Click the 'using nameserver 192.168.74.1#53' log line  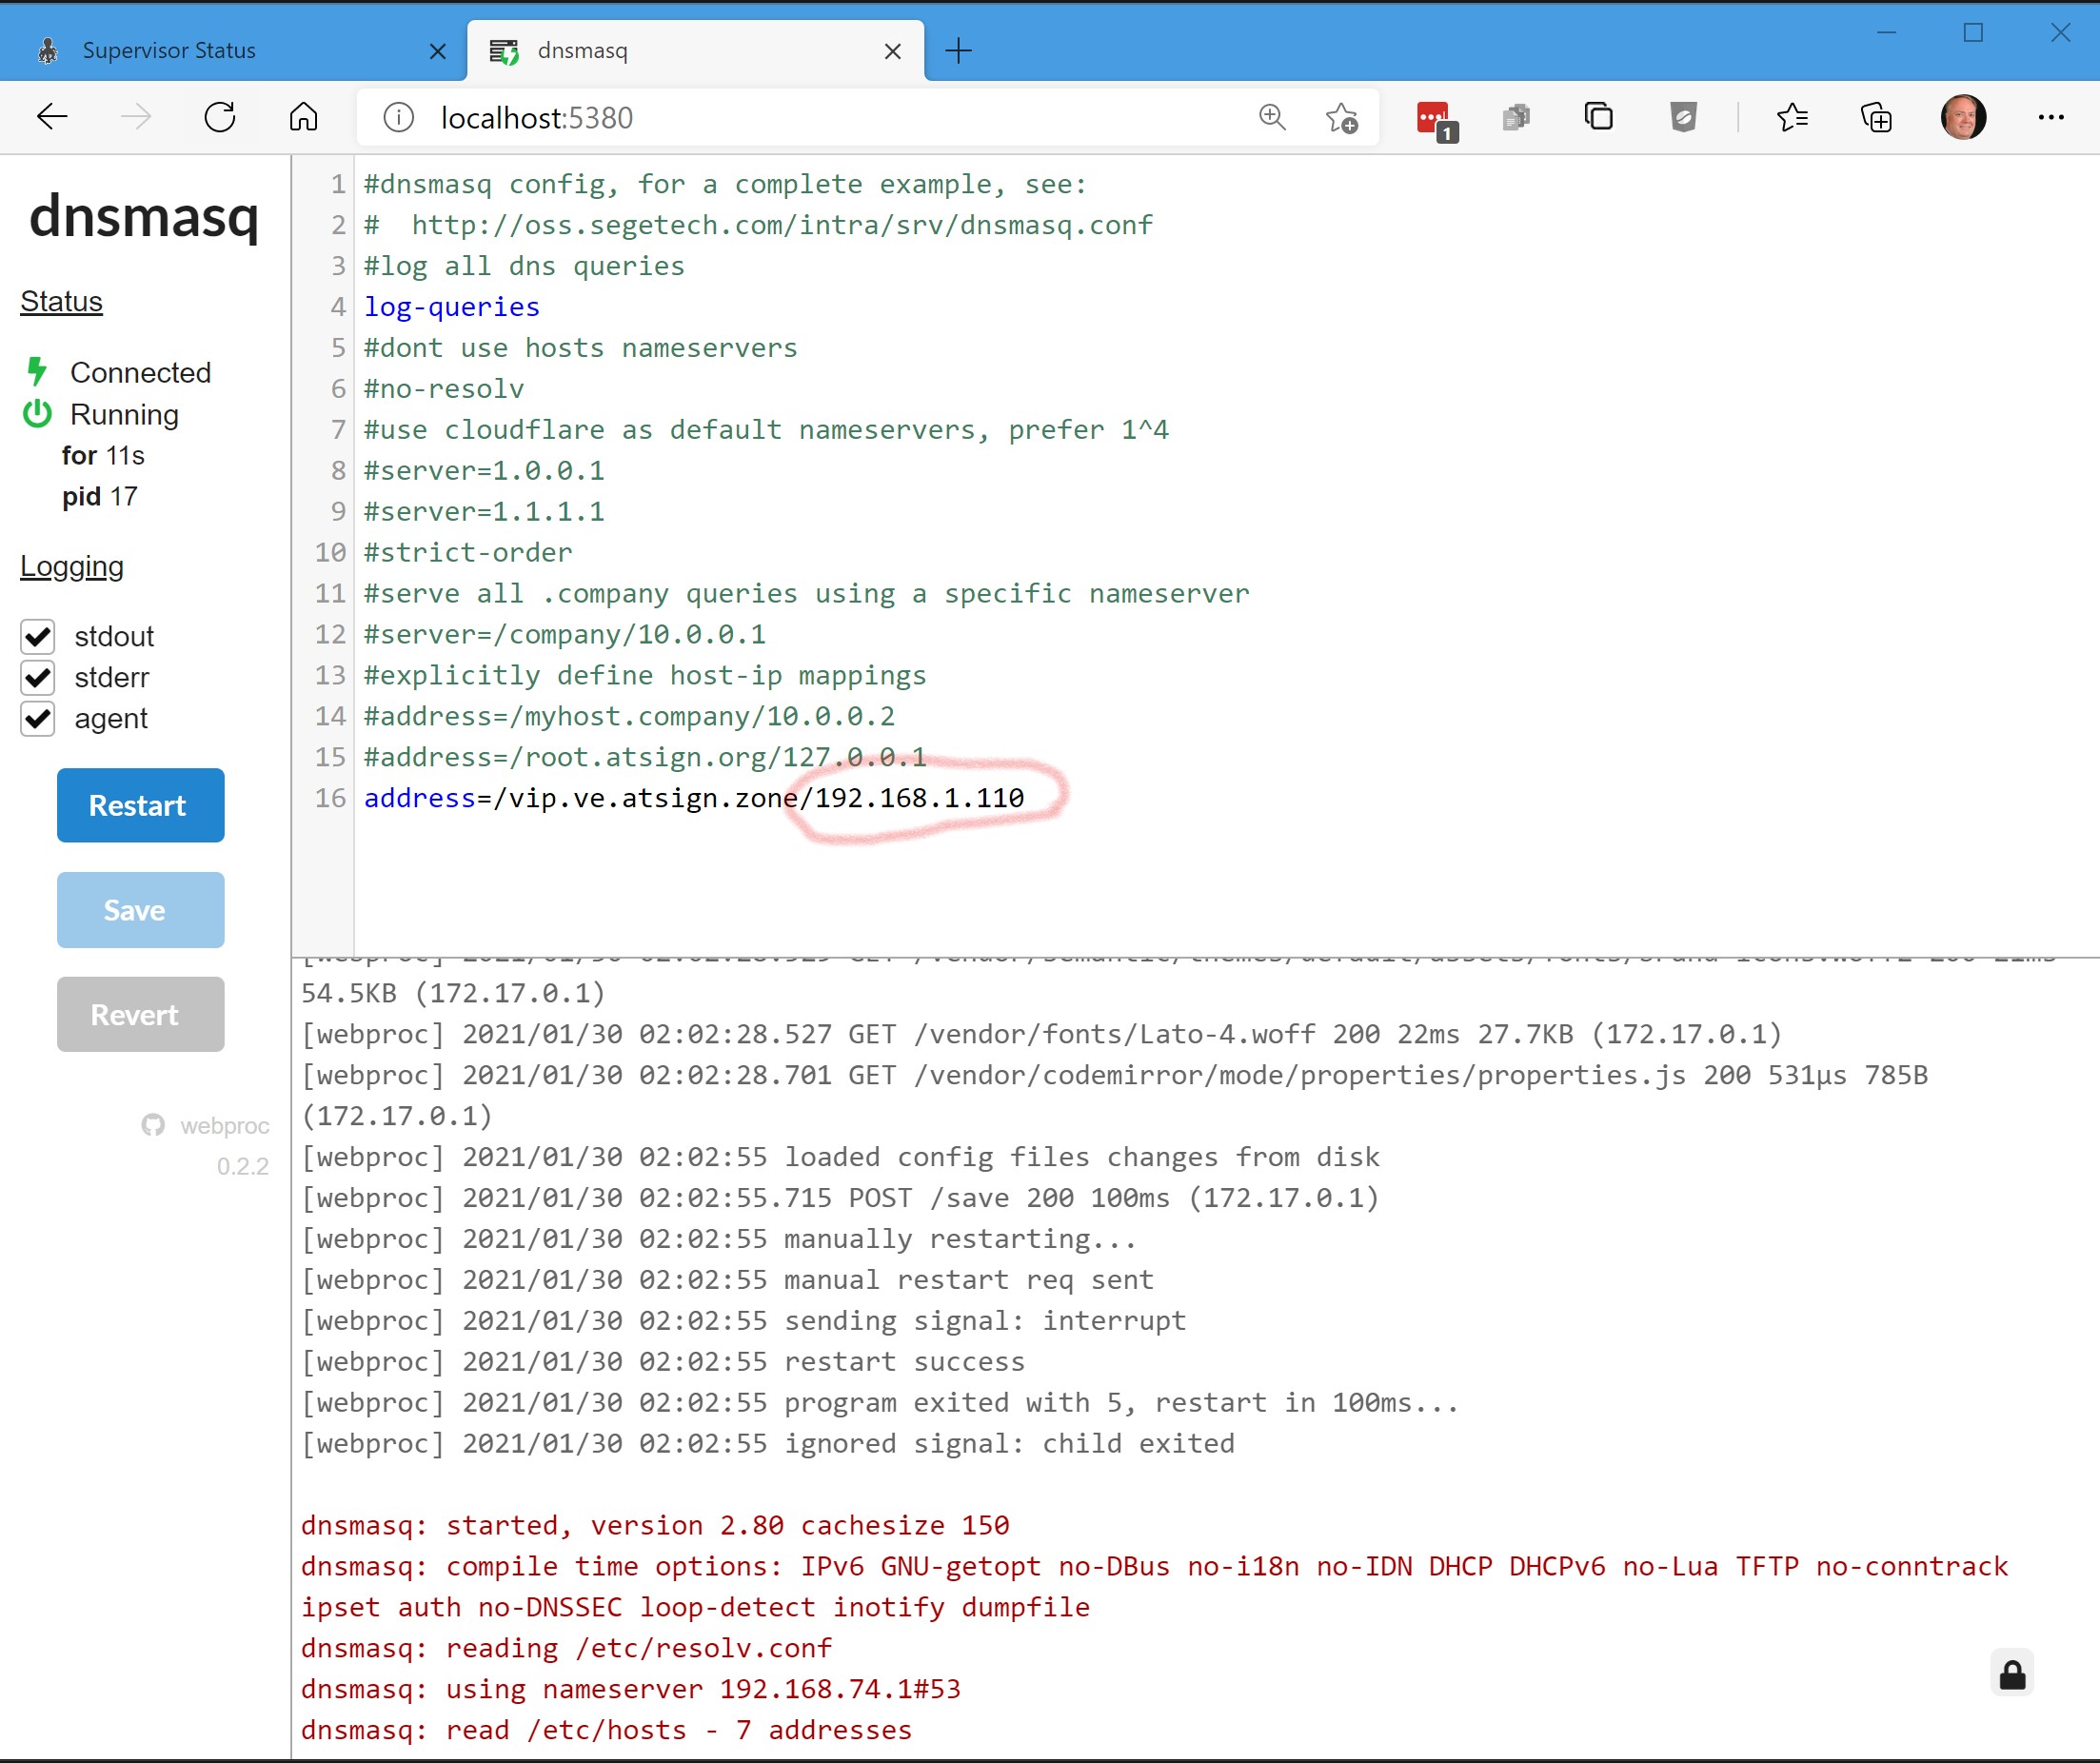(631, 1689)
